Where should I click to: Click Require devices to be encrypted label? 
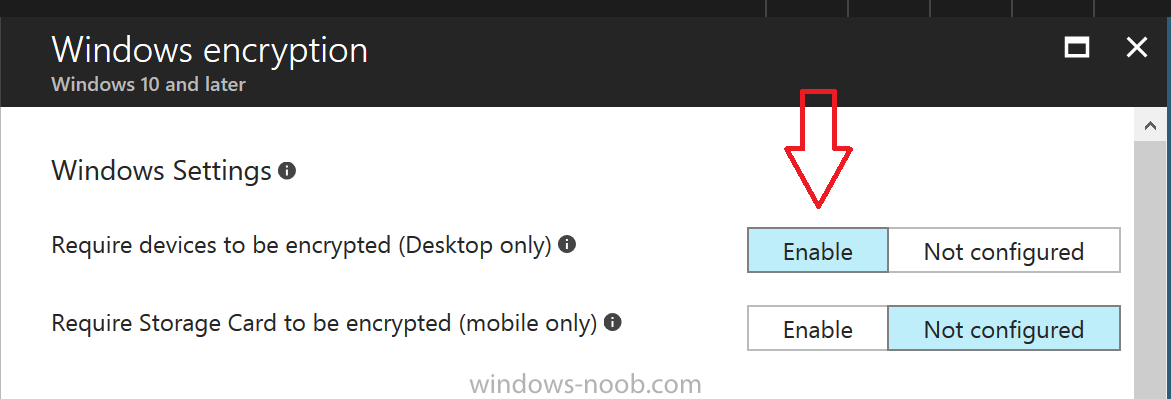point(302,245)
